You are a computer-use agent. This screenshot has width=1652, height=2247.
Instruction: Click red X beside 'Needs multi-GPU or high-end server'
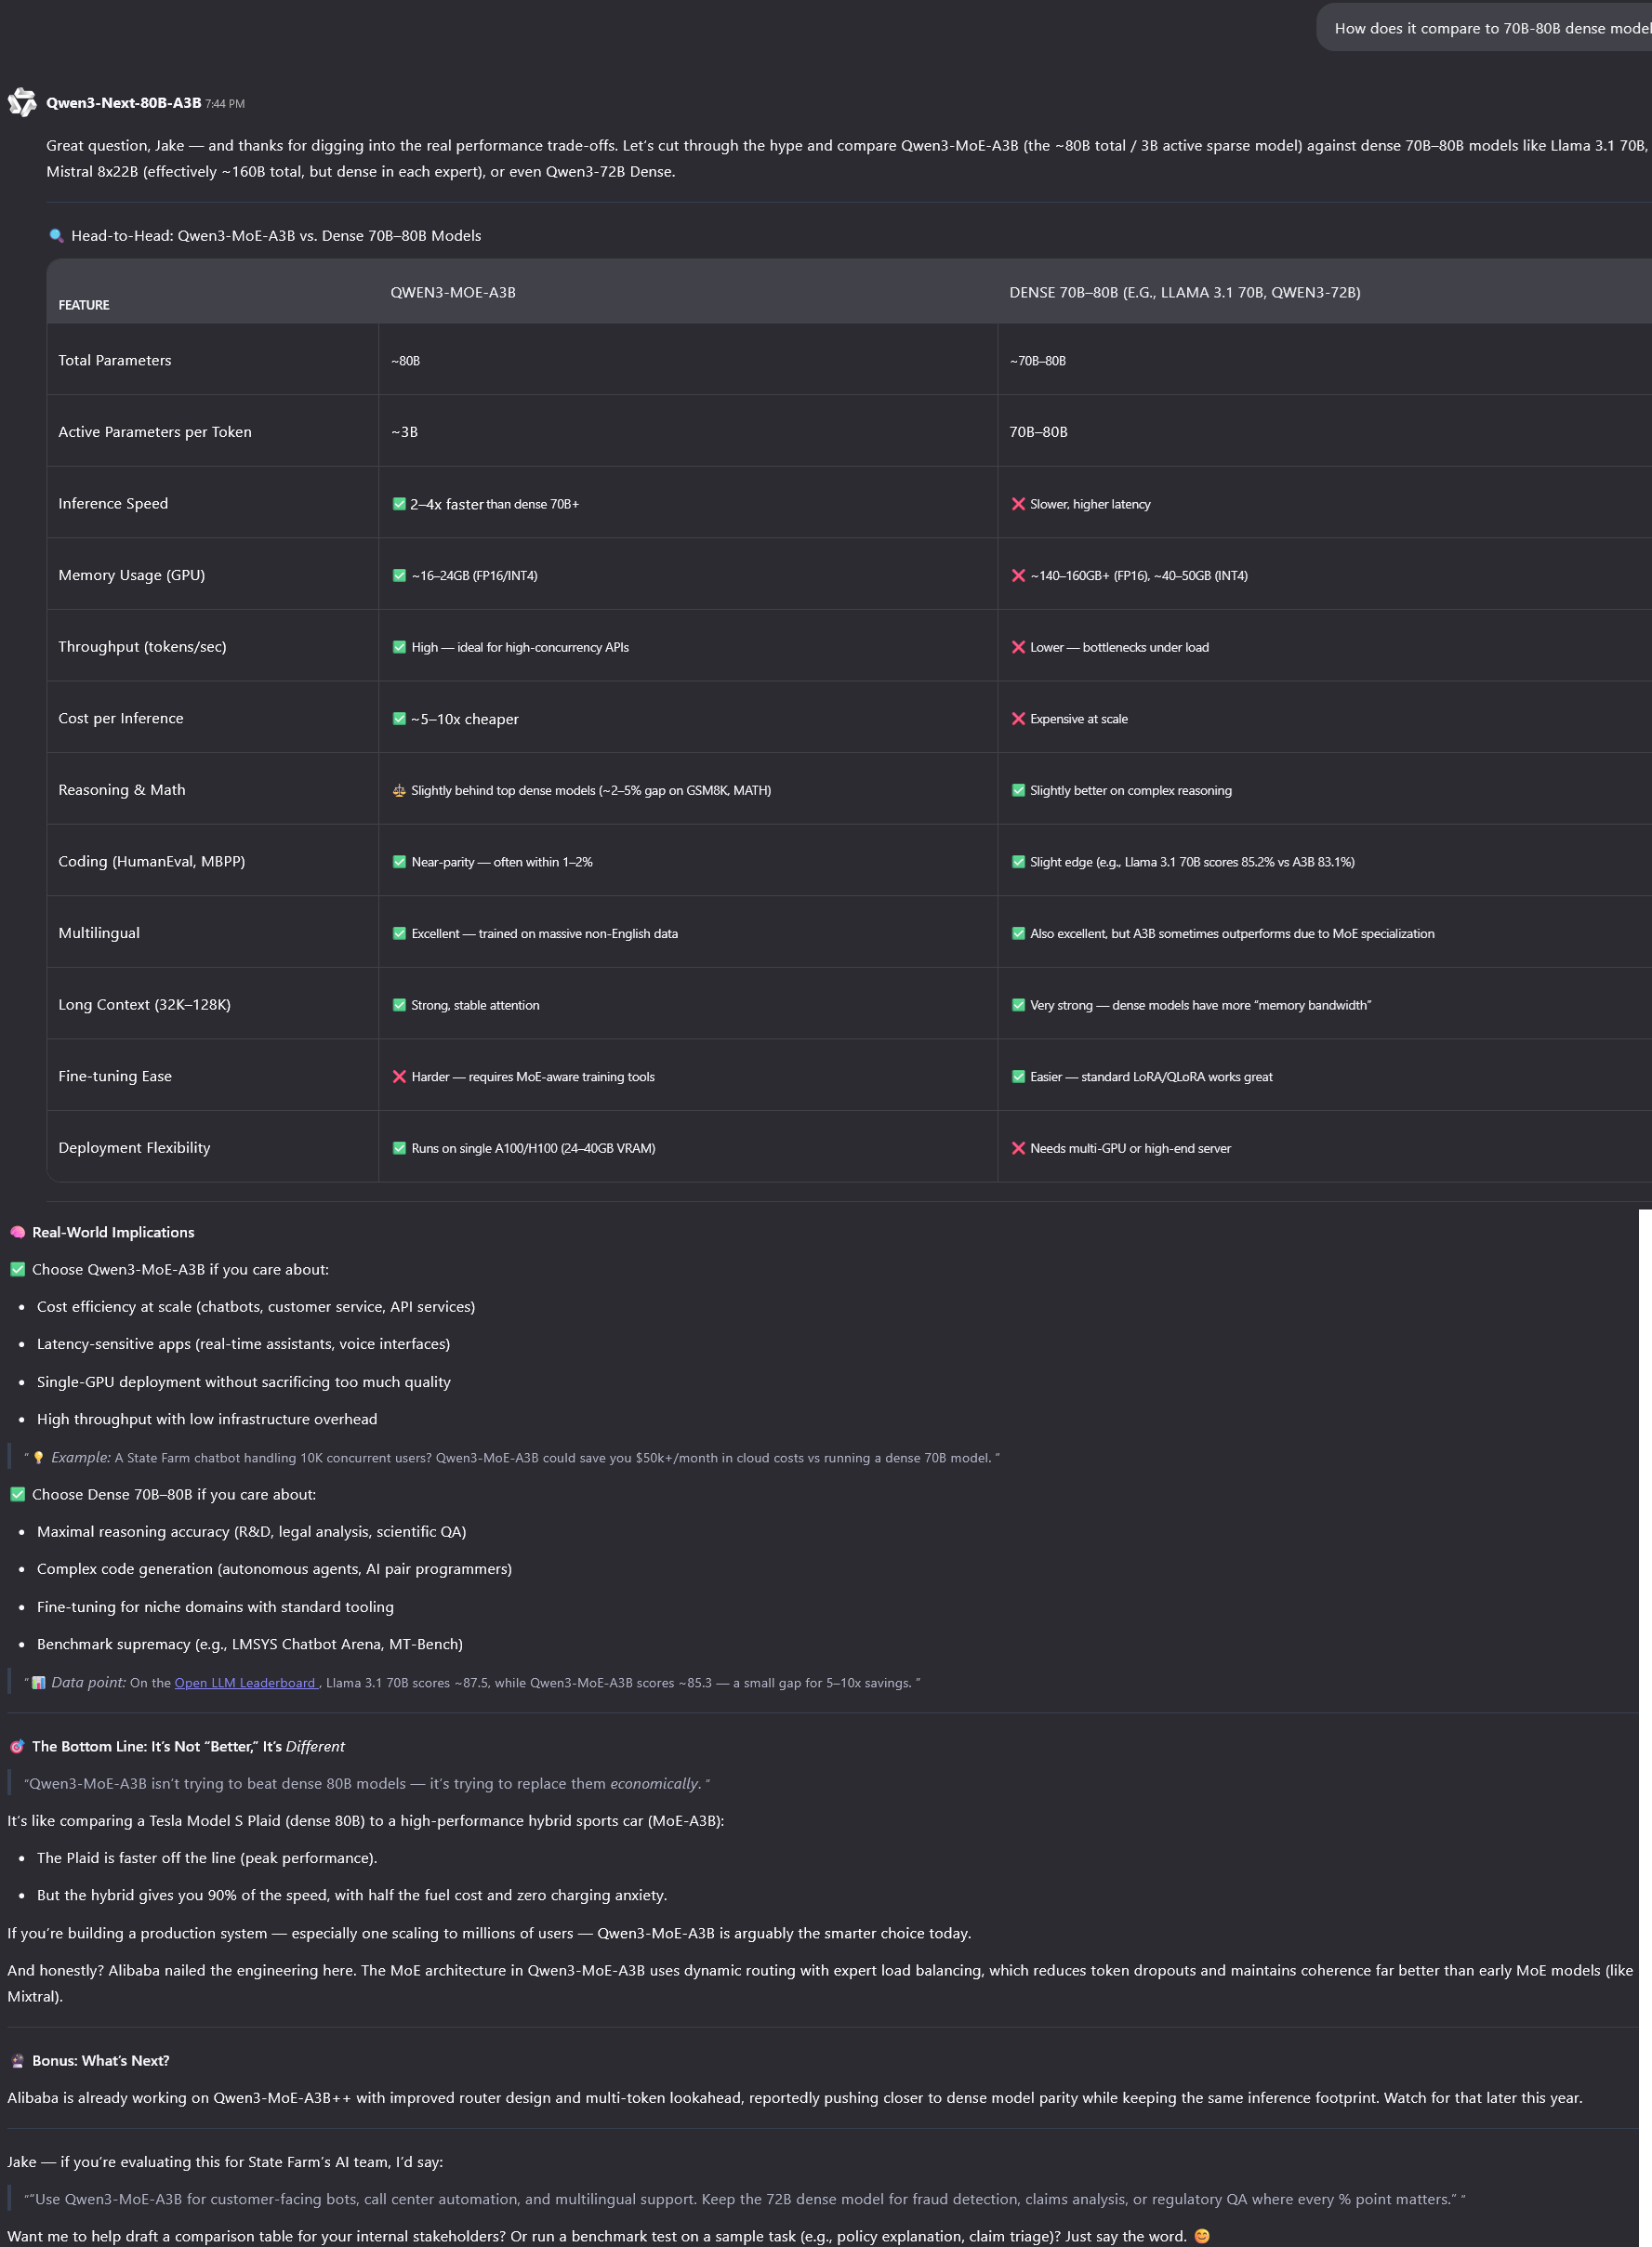(1018, 1148)
